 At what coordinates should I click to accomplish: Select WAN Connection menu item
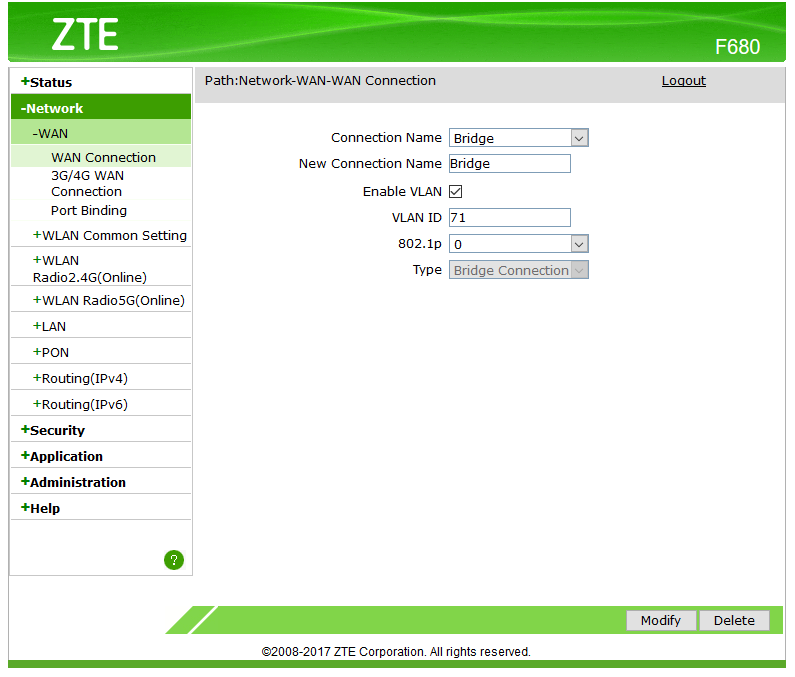pyautogui.click(x=103, y=158)
